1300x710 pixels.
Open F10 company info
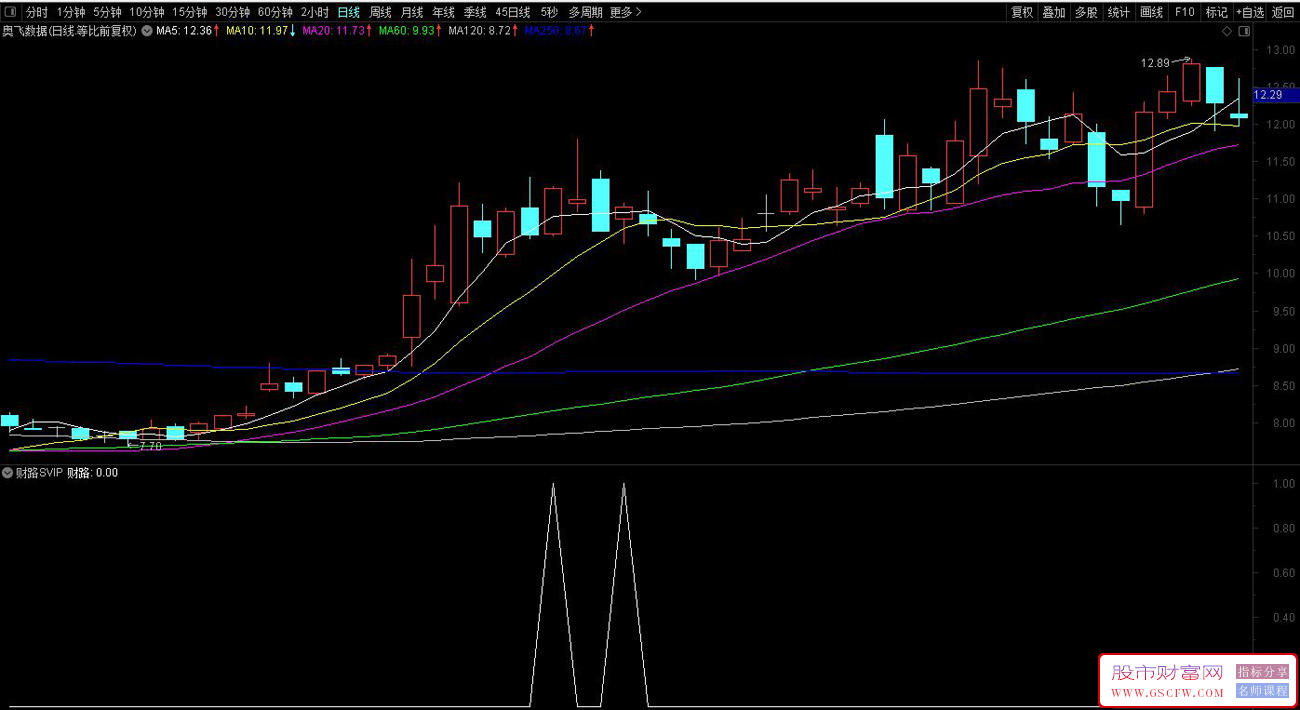click(1184, 13)
